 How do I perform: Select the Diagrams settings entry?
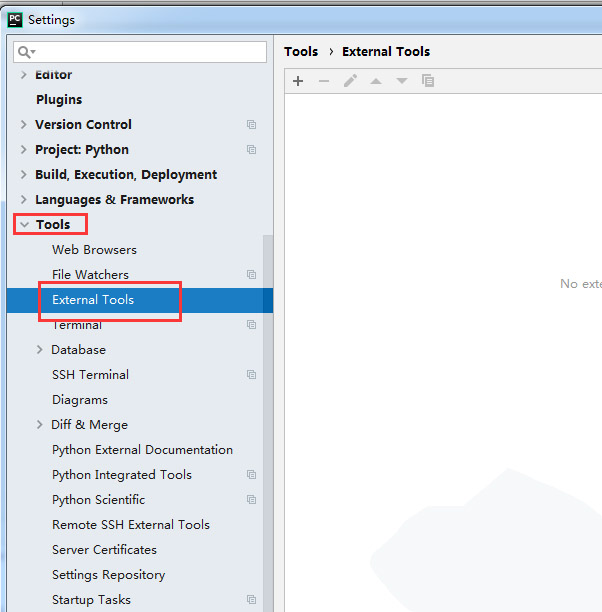pyautogui.click(x=80, y=400)
